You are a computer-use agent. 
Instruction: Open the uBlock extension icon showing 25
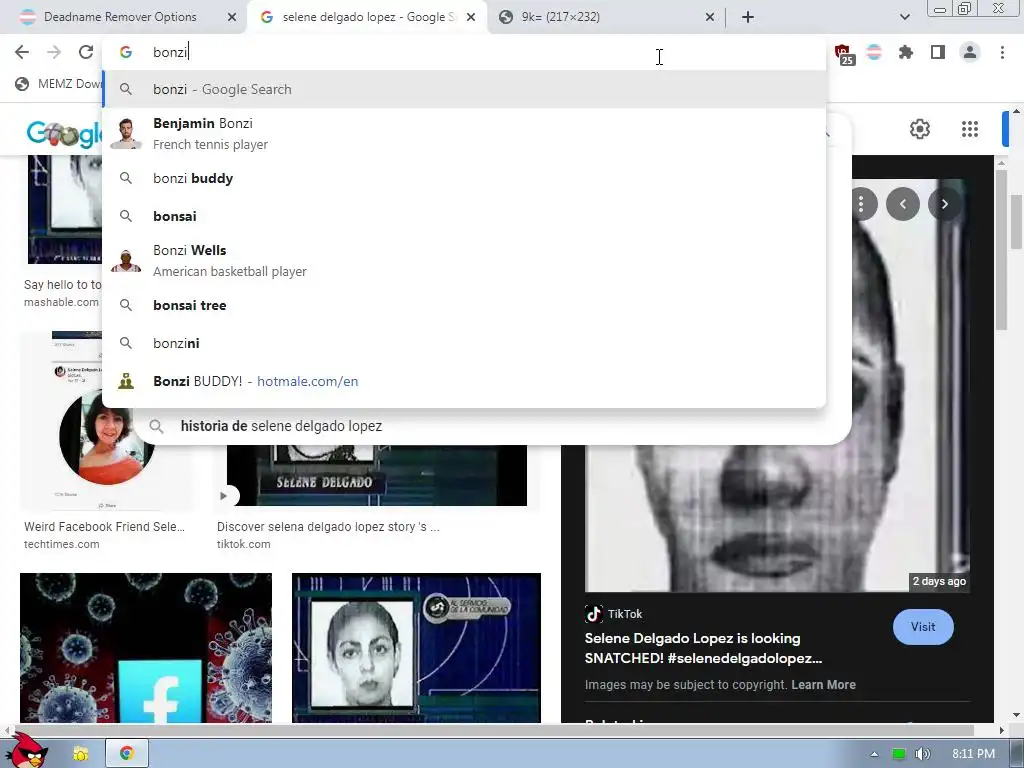click(843, 54)
